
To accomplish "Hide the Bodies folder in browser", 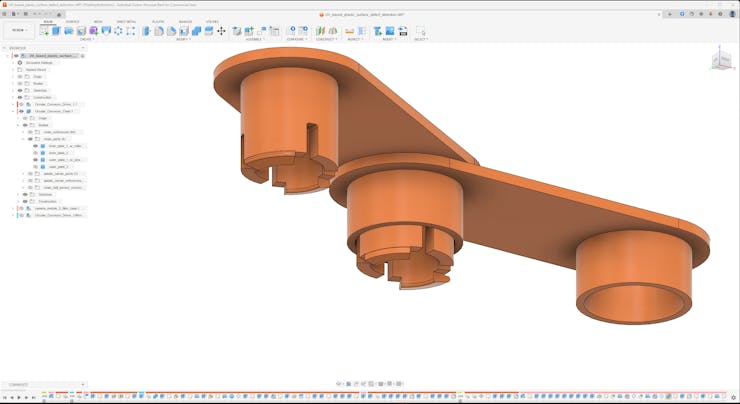I will tap(20, 83).
